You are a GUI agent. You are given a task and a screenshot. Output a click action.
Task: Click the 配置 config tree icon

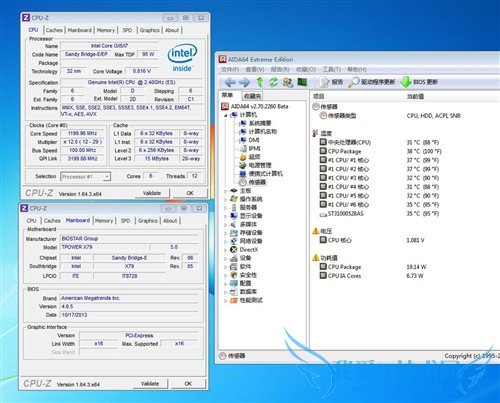(234, 283)
